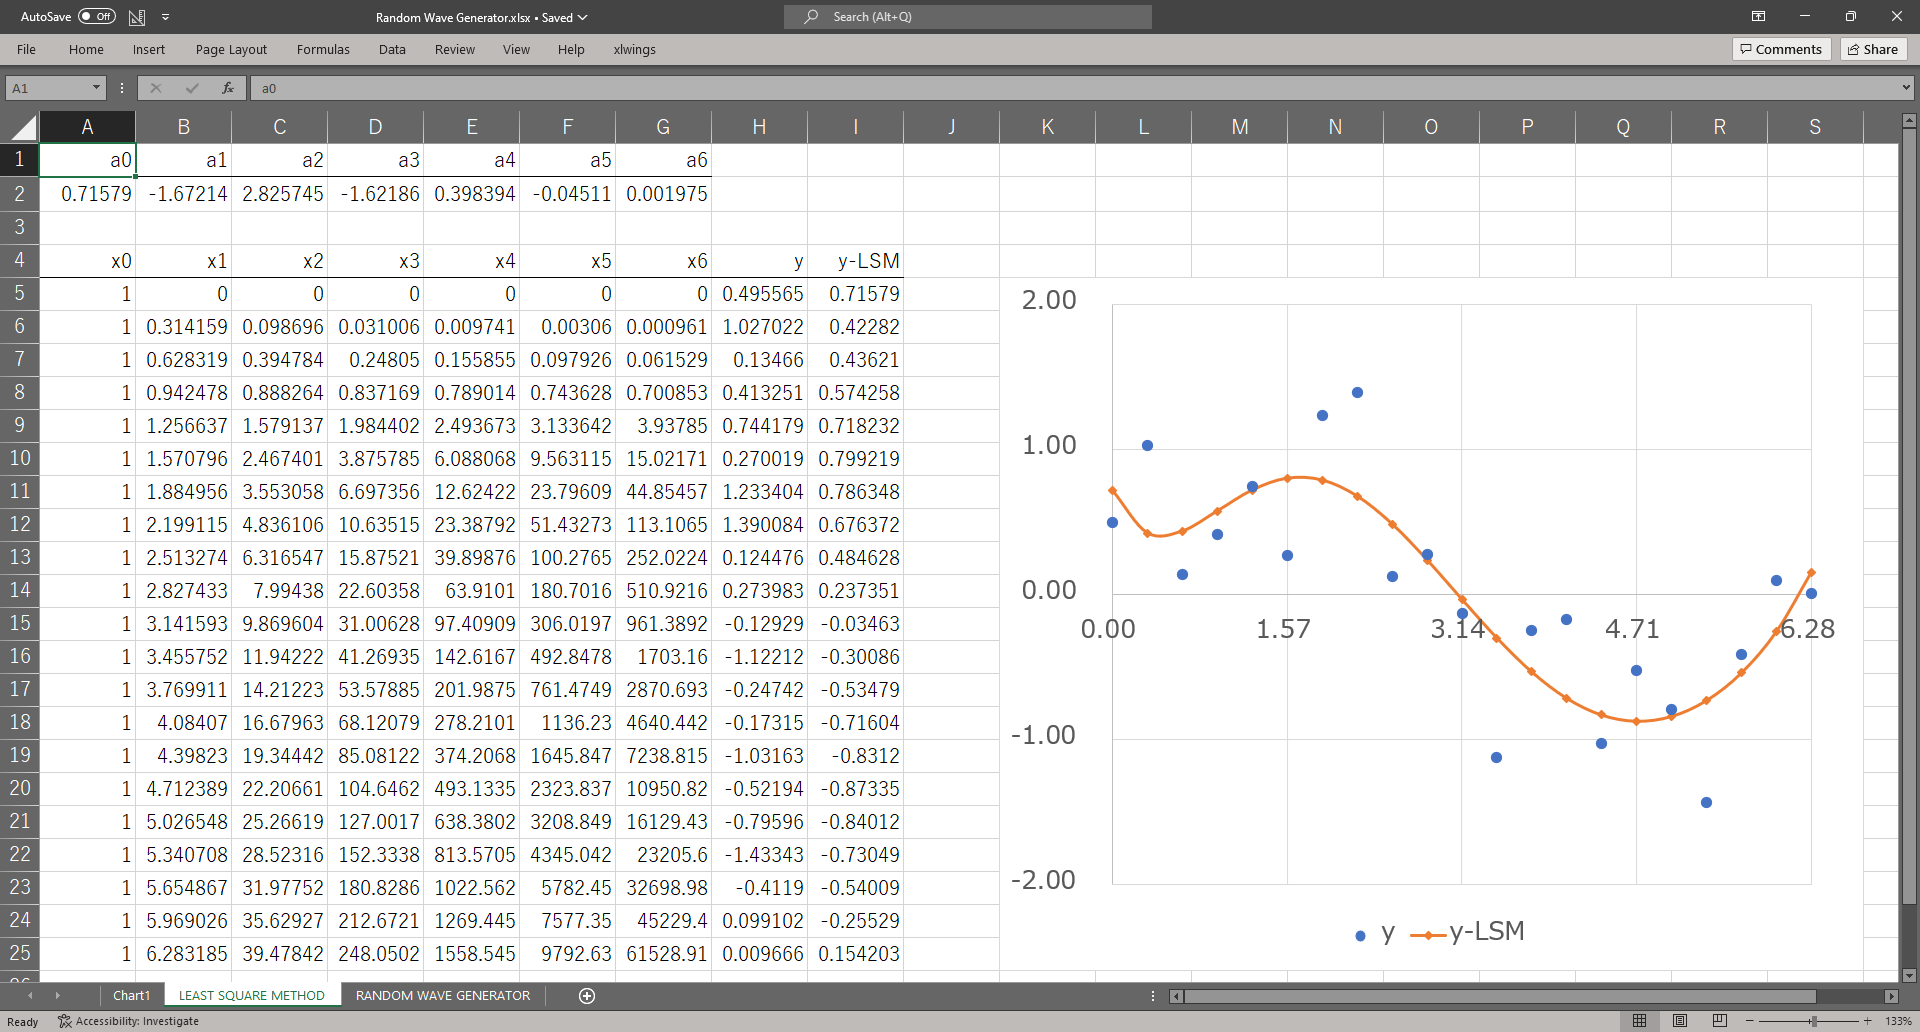This screenshot has height=1032, width=1920.
Task: Click the Search (Alt+Q) box
Action: tap(968, 16)
